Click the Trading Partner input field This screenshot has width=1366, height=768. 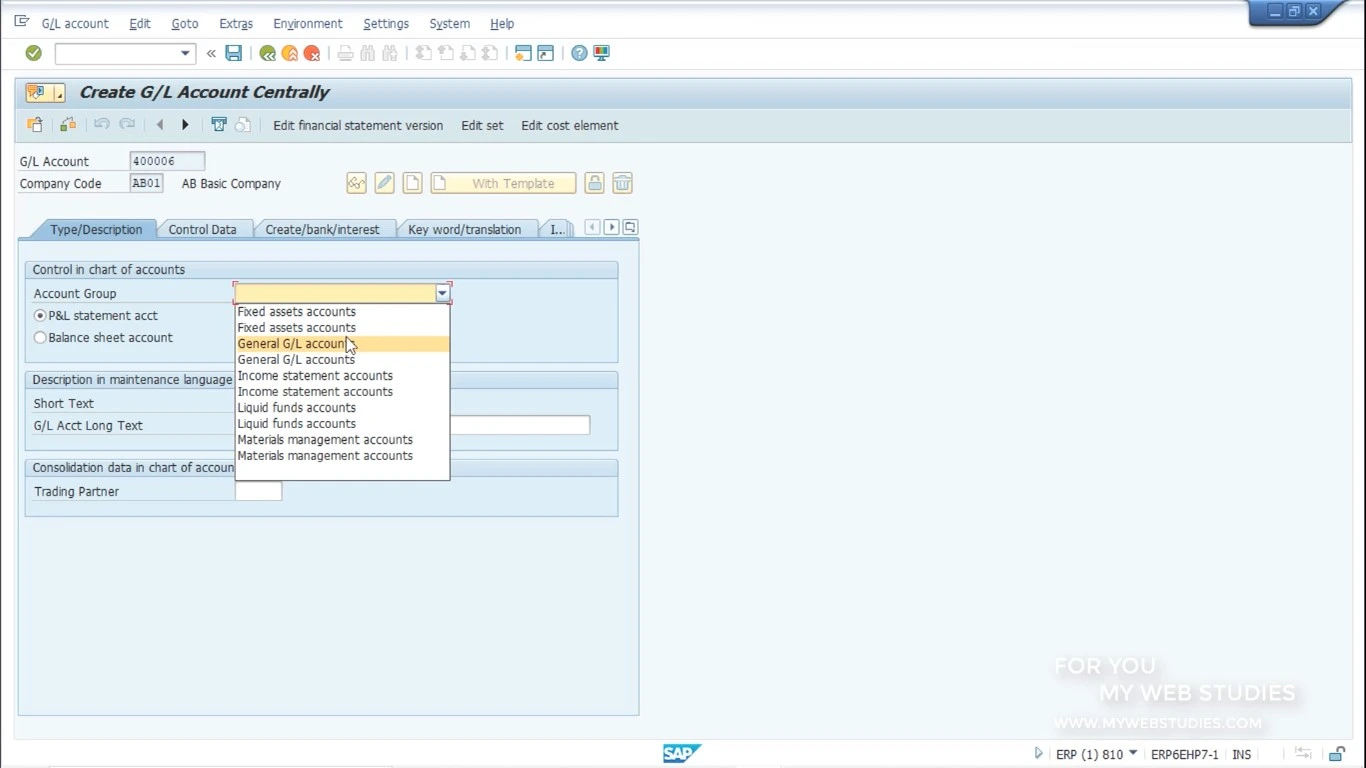pyautogui.click(x=258, y=491)
